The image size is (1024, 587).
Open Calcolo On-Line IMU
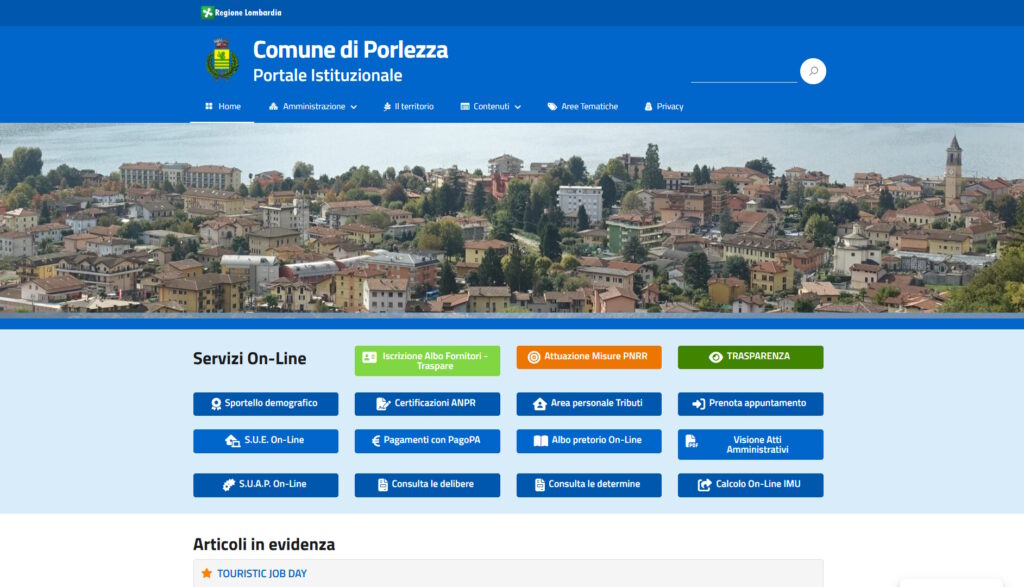pyautogui.click(x=750, y=485)
